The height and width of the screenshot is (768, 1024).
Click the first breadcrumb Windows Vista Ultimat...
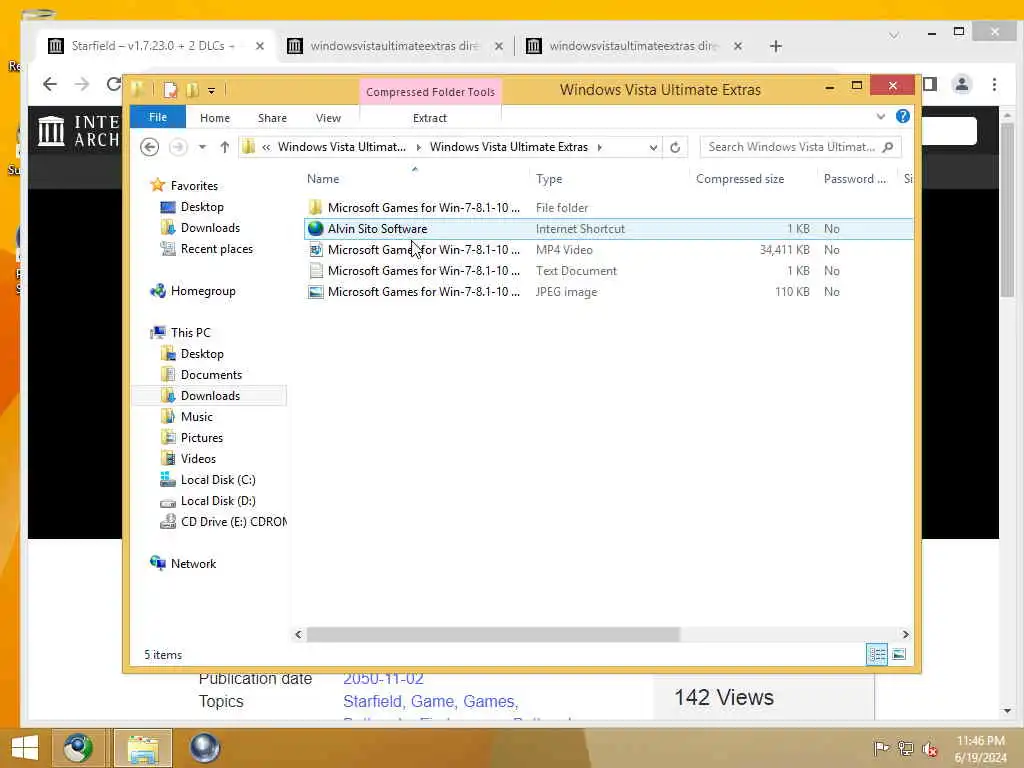(x=342, y=147)
